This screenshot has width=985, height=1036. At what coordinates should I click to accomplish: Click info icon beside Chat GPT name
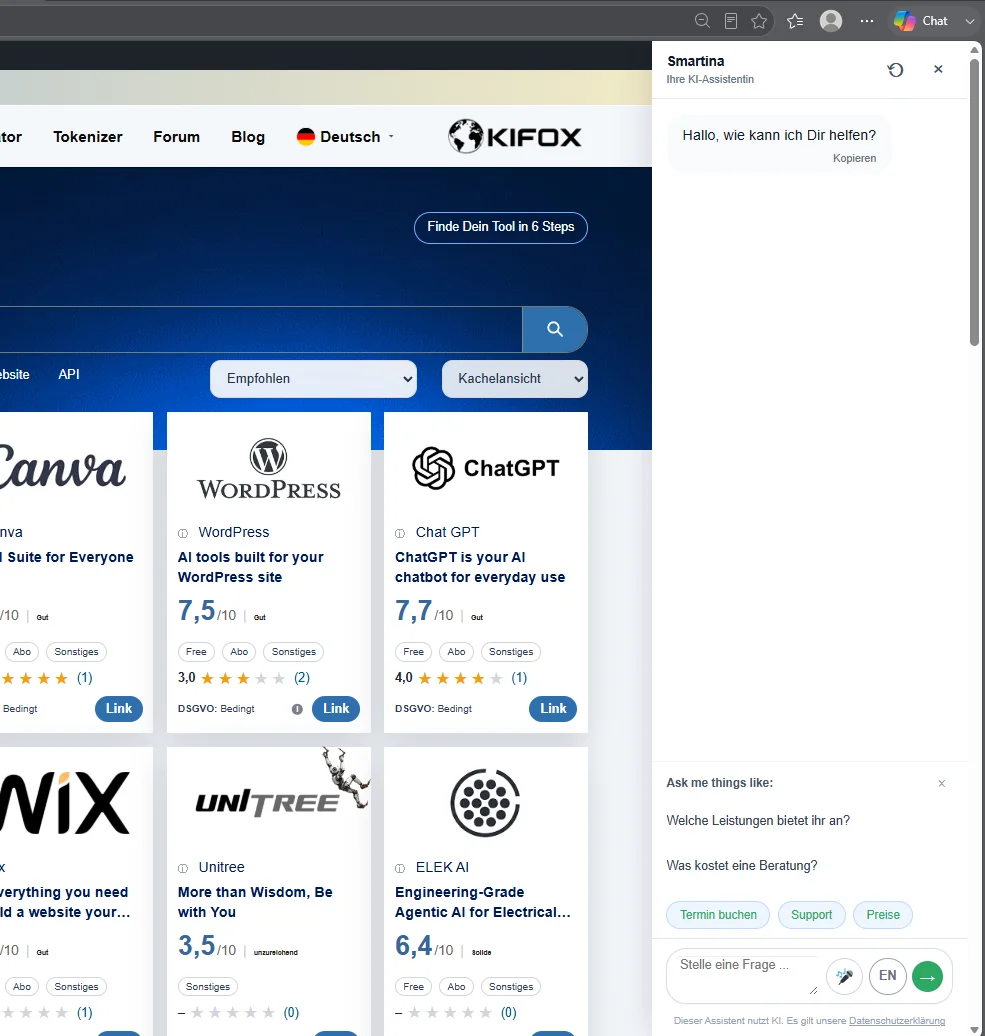tap(400, 533)
